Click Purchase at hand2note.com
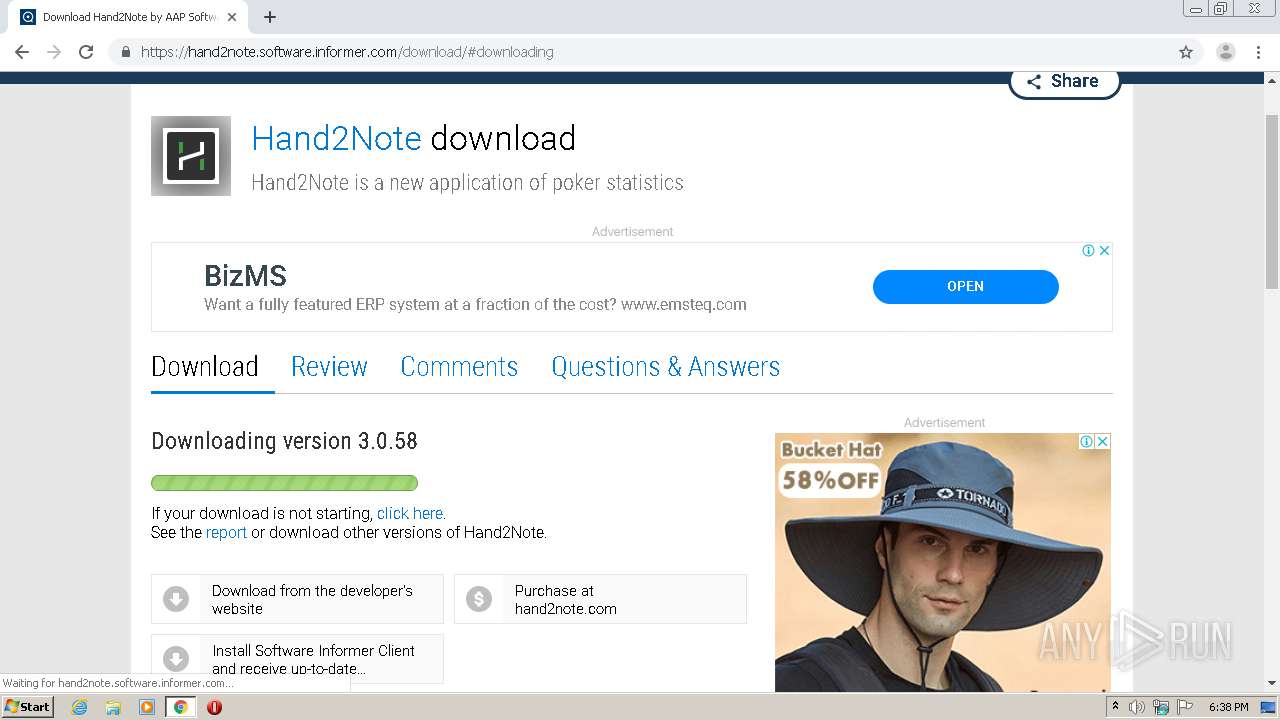Viewport: 1280px width, 720px height. (600, 599)
